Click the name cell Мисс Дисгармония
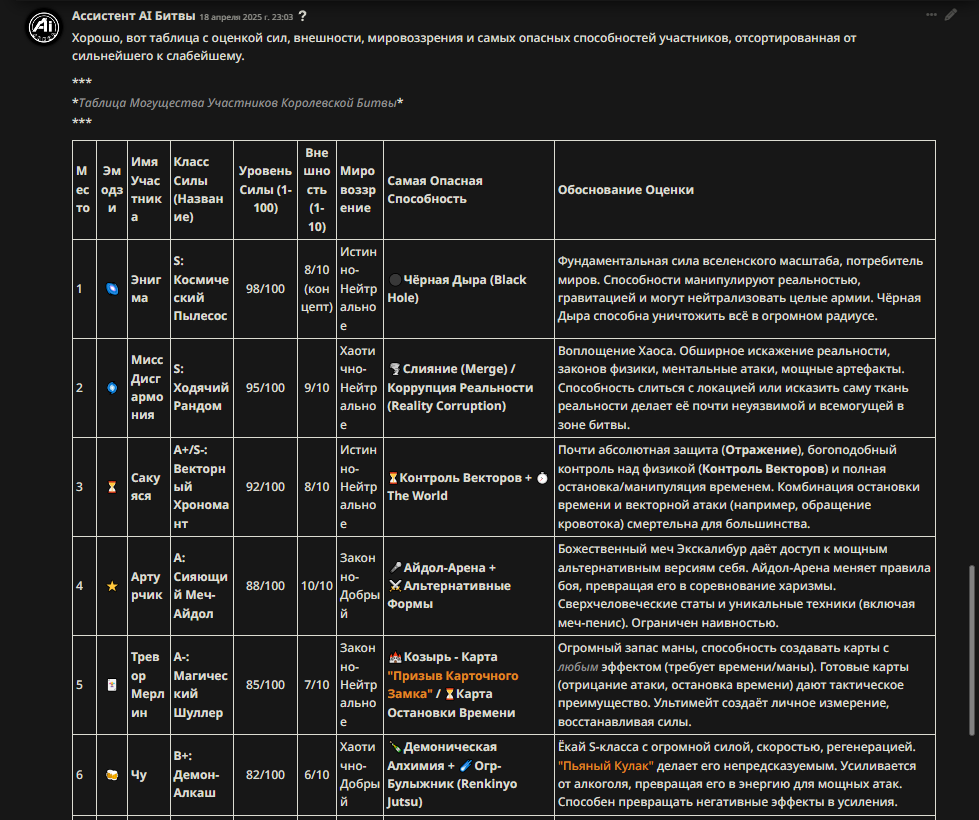Viewport: 979px width, 820px height. 149,387
